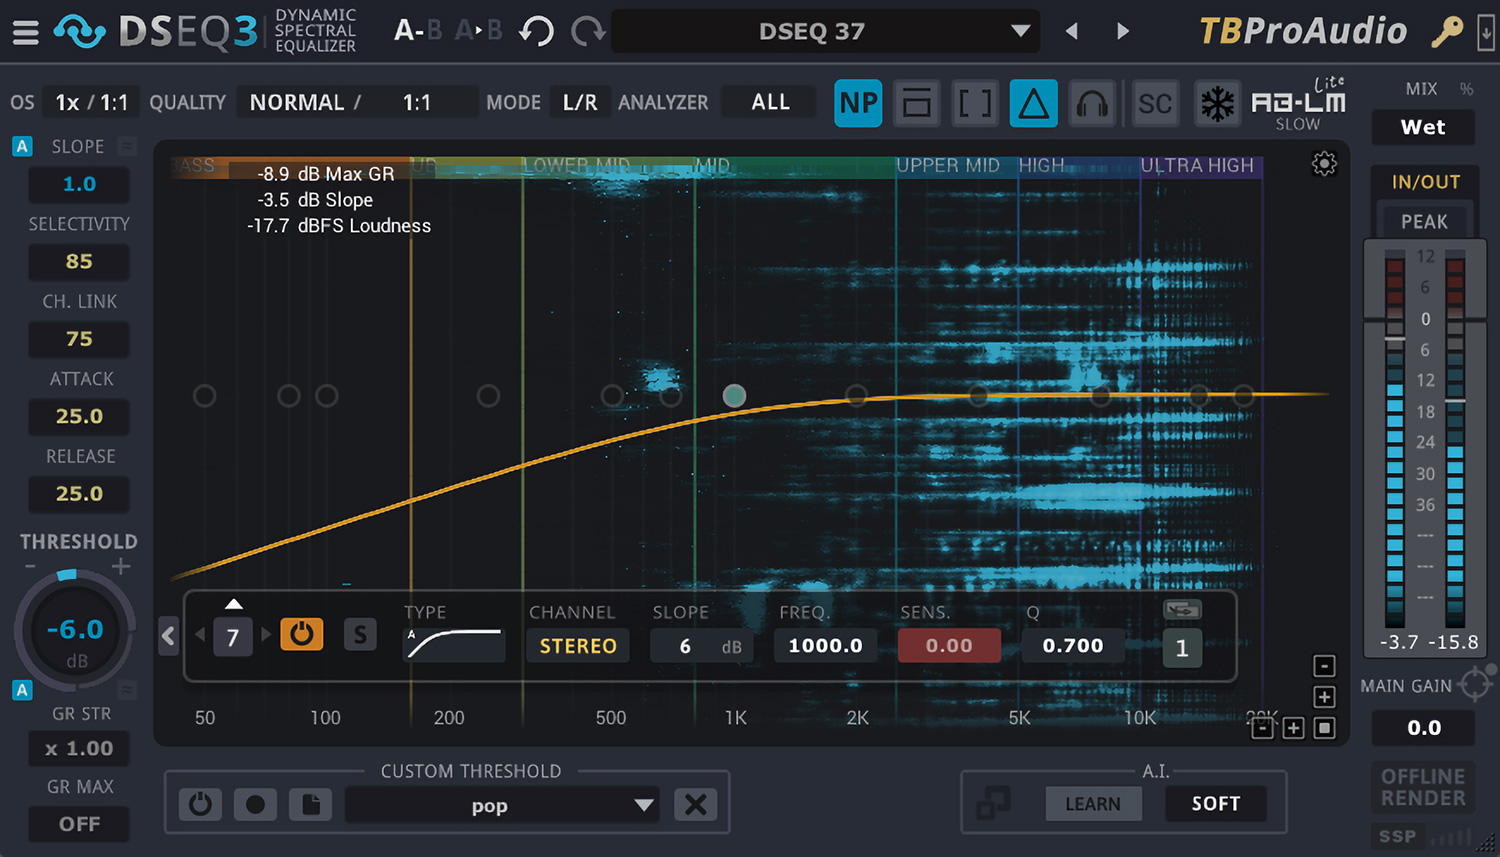Click the NP noise profile icon
This screenshot has height=857, width=1500.
click(x=858, y=103)
